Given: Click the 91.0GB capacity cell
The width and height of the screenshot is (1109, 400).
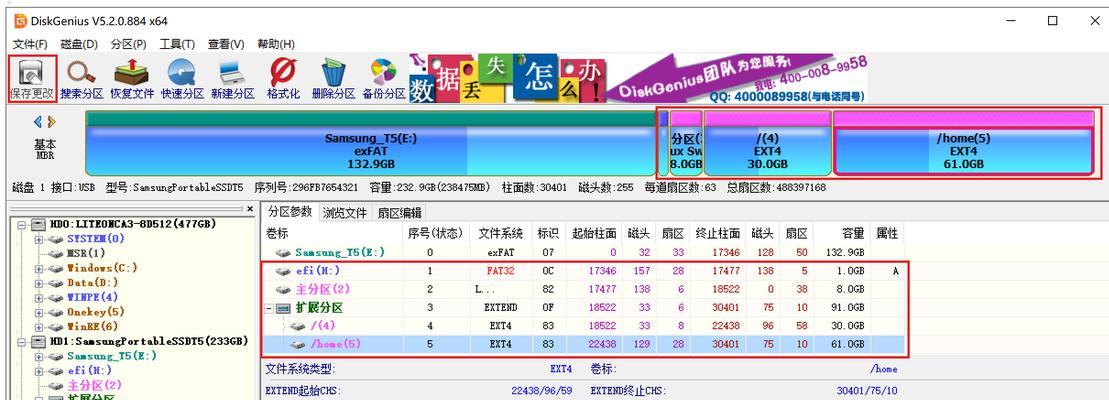Looking at the screenshot, I should (x=842, y=308).
